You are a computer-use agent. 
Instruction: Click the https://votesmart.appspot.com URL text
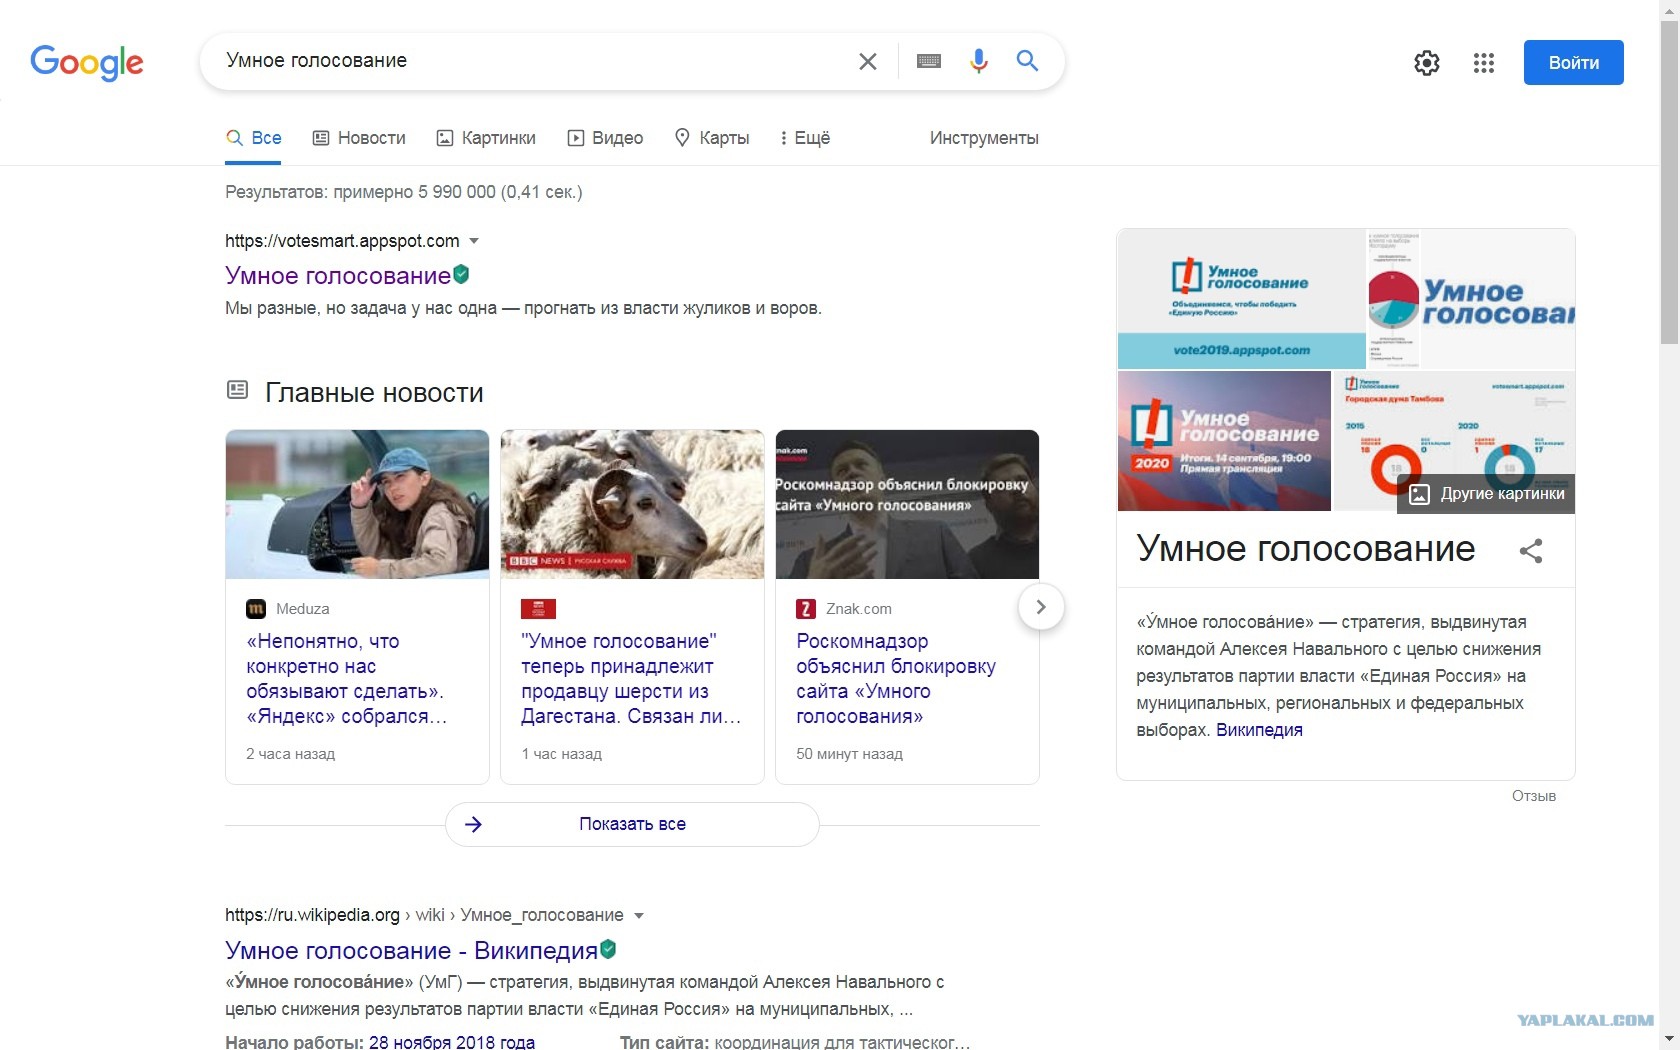342,241
